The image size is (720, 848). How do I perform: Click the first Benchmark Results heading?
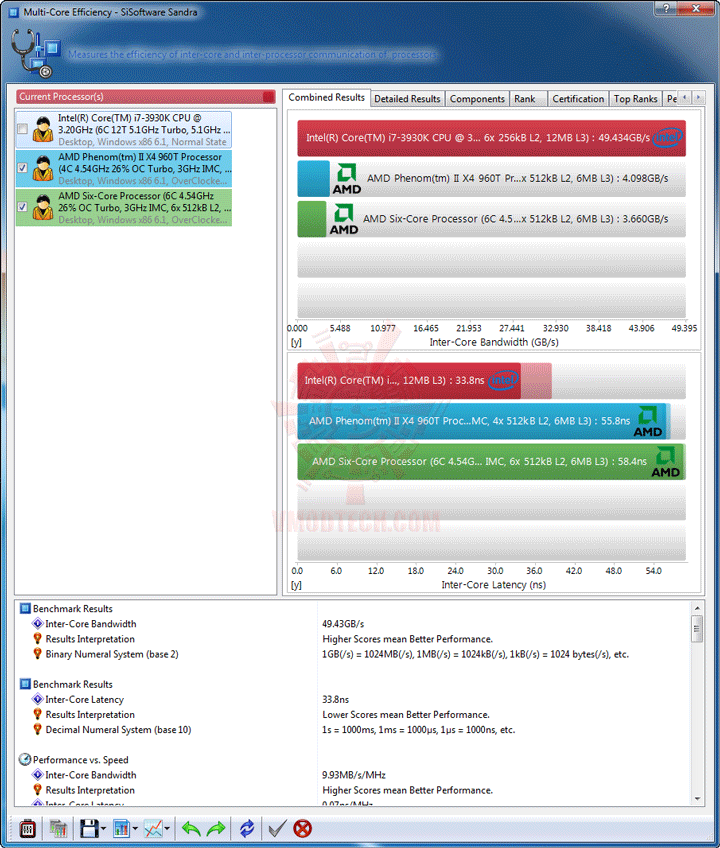(72, 609)
